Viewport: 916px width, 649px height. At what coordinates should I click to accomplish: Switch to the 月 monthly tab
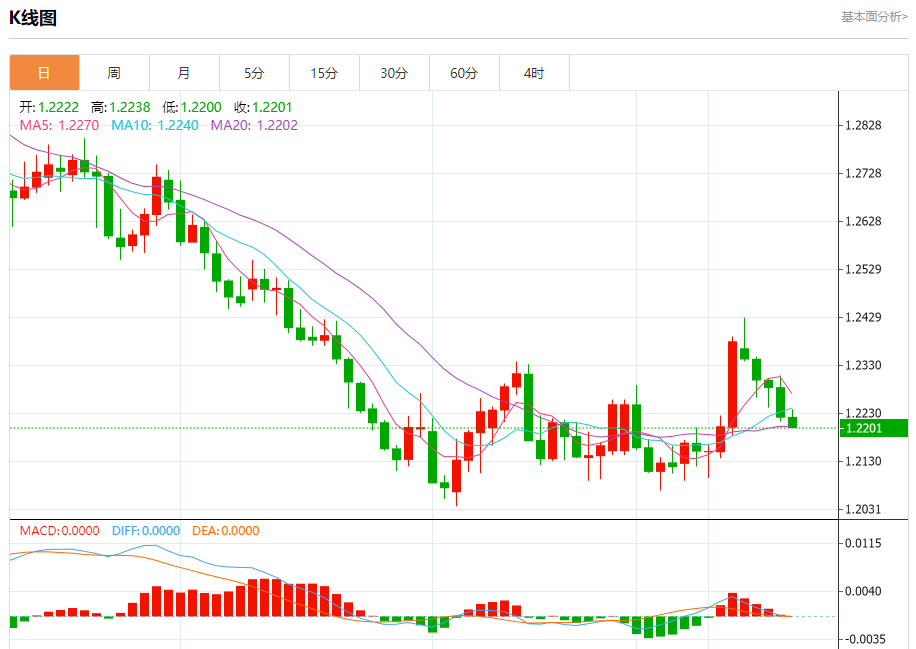pyautogui.click(x=185, y=73)
